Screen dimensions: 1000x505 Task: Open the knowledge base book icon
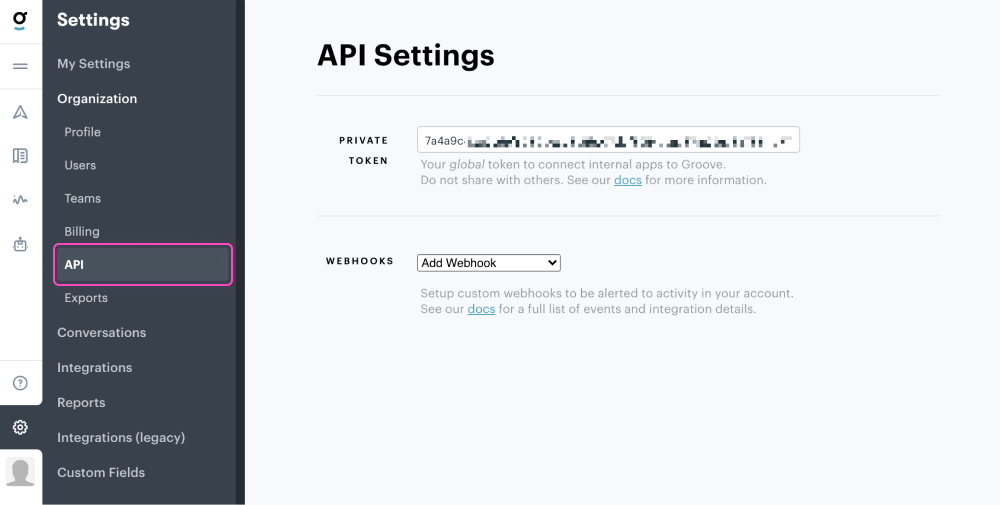click(x=20, y=156)
